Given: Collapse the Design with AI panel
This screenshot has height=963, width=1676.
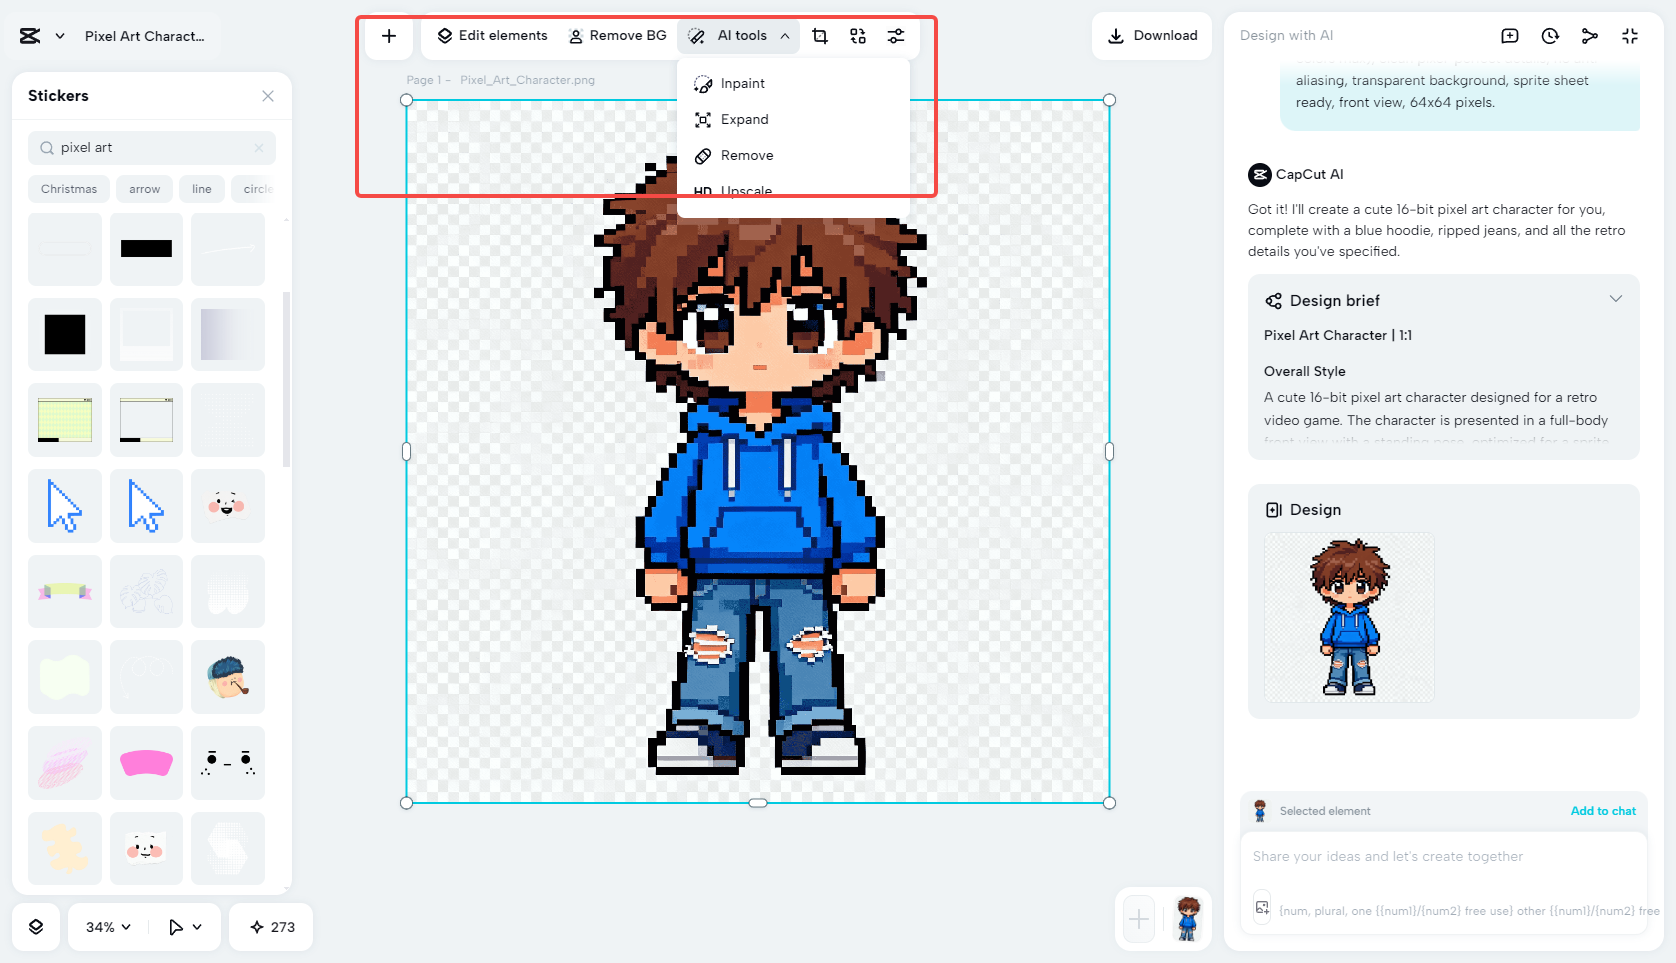Looking at the screenshot, I should [x=1630, y=36].
